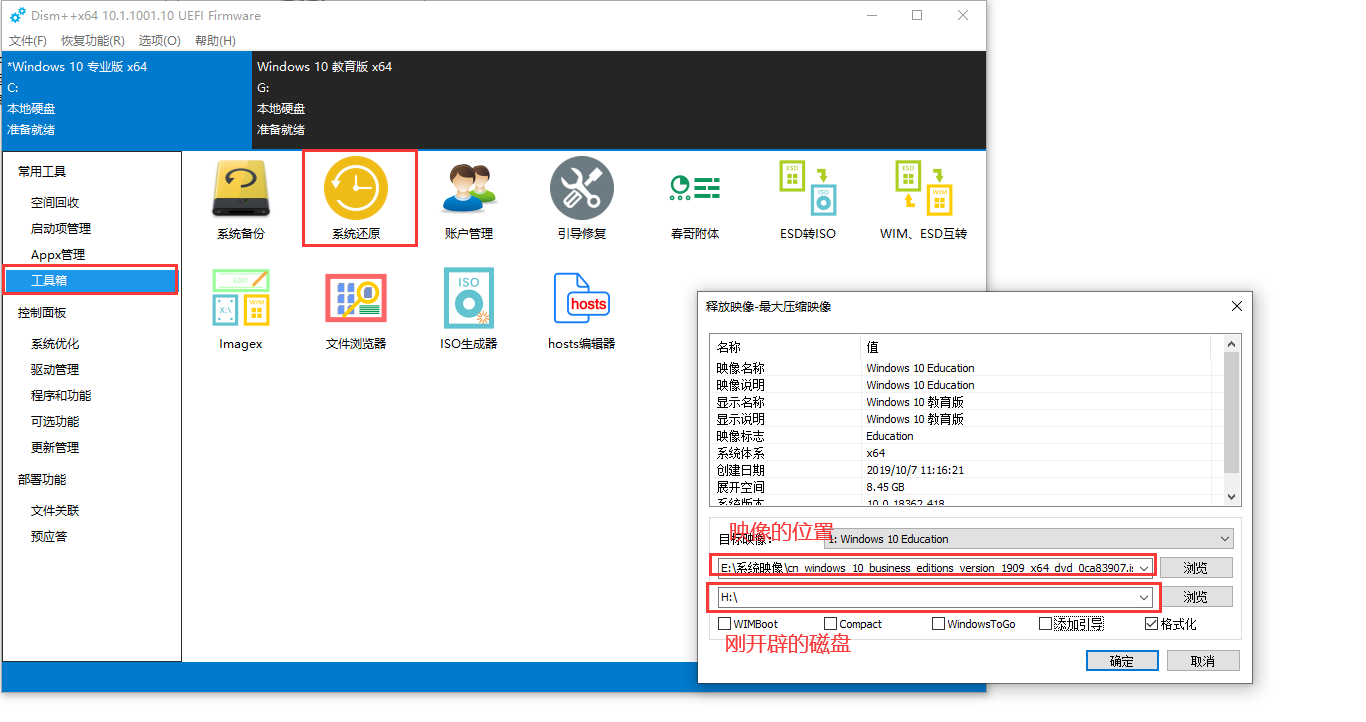Open 更新管理 in the sidebar

(x=55, y=447)
